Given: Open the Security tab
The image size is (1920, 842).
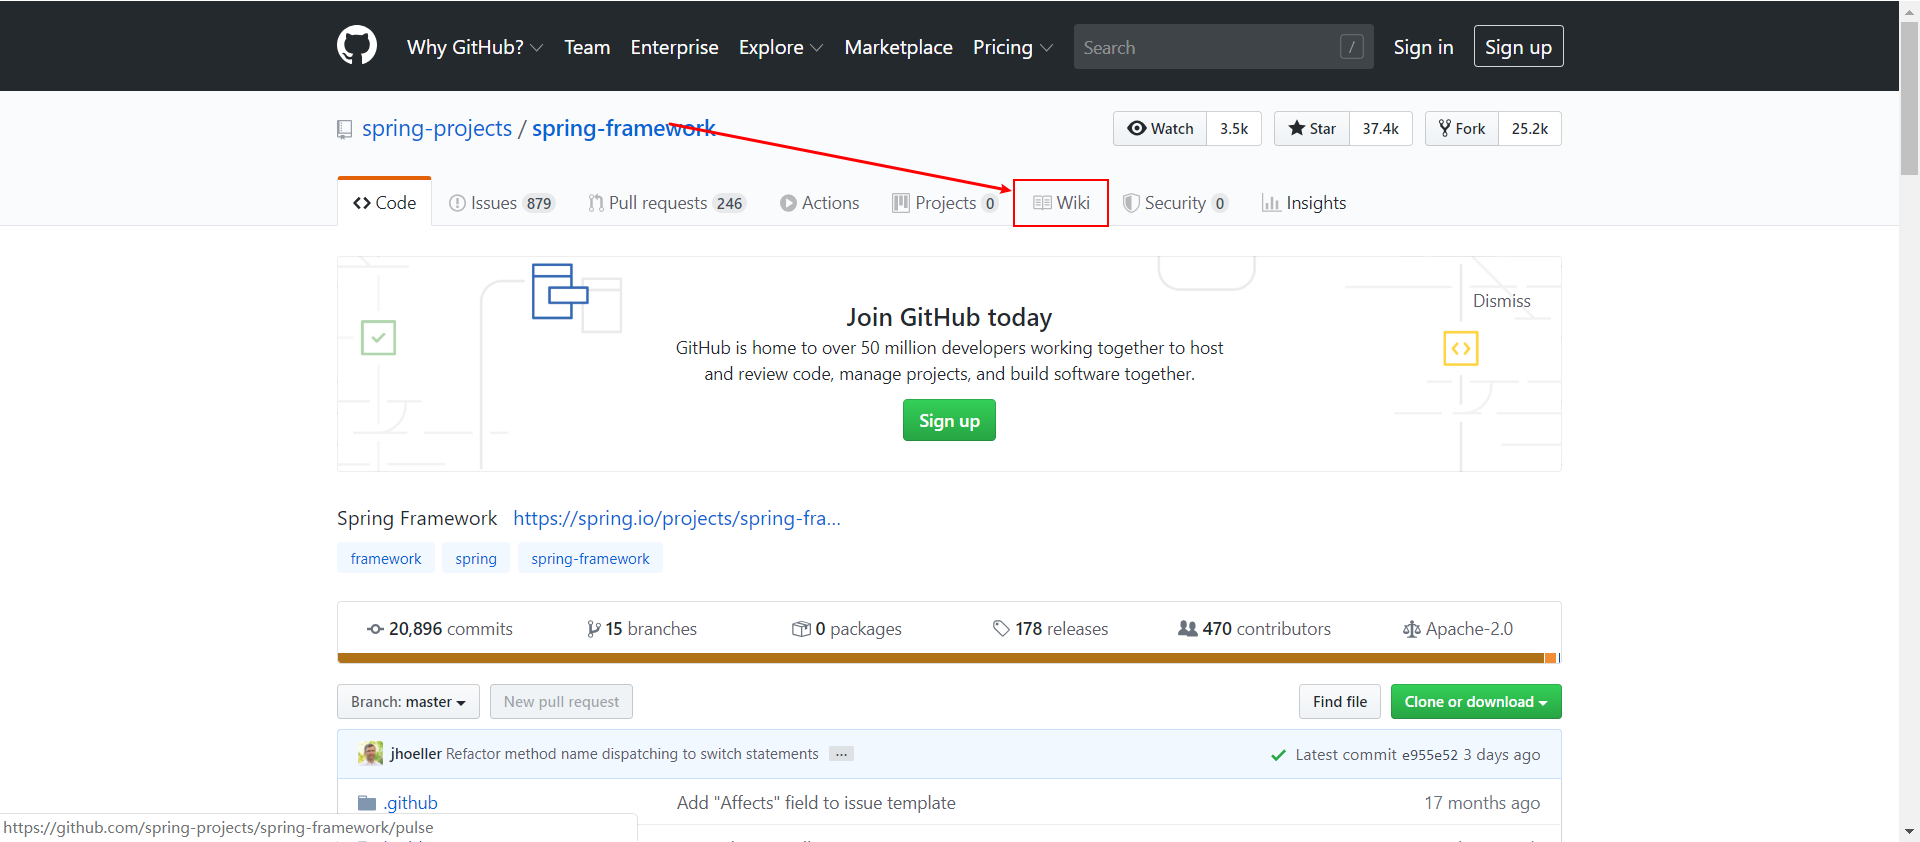Looking at the screenshot, I should click(x=1175, y=203).
